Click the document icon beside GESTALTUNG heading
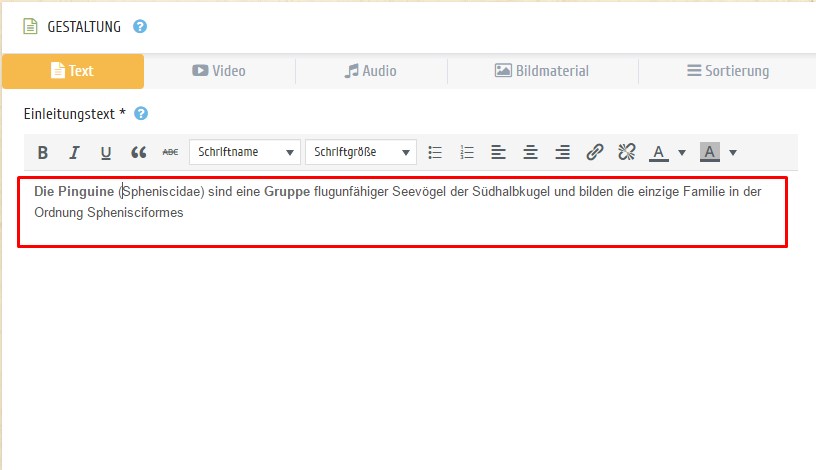The height and width of the screenshot is (470, 816). pos(30,26)
